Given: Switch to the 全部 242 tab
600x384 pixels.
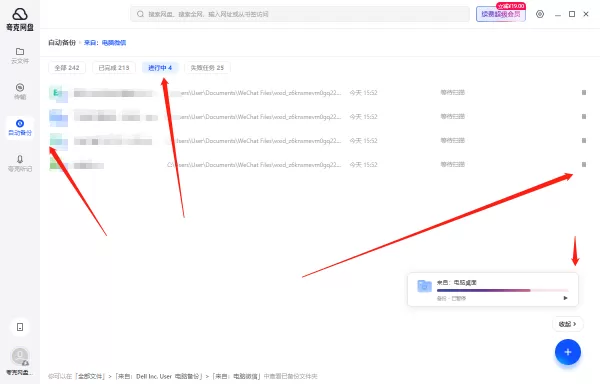Looking at the screenshot, I should [67, 68].
